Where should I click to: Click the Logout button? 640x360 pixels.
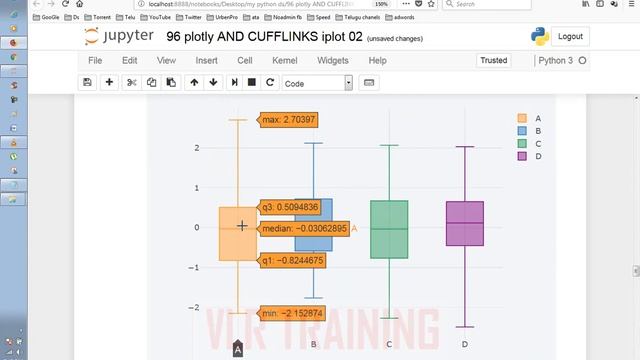click(x=570, y=36)
